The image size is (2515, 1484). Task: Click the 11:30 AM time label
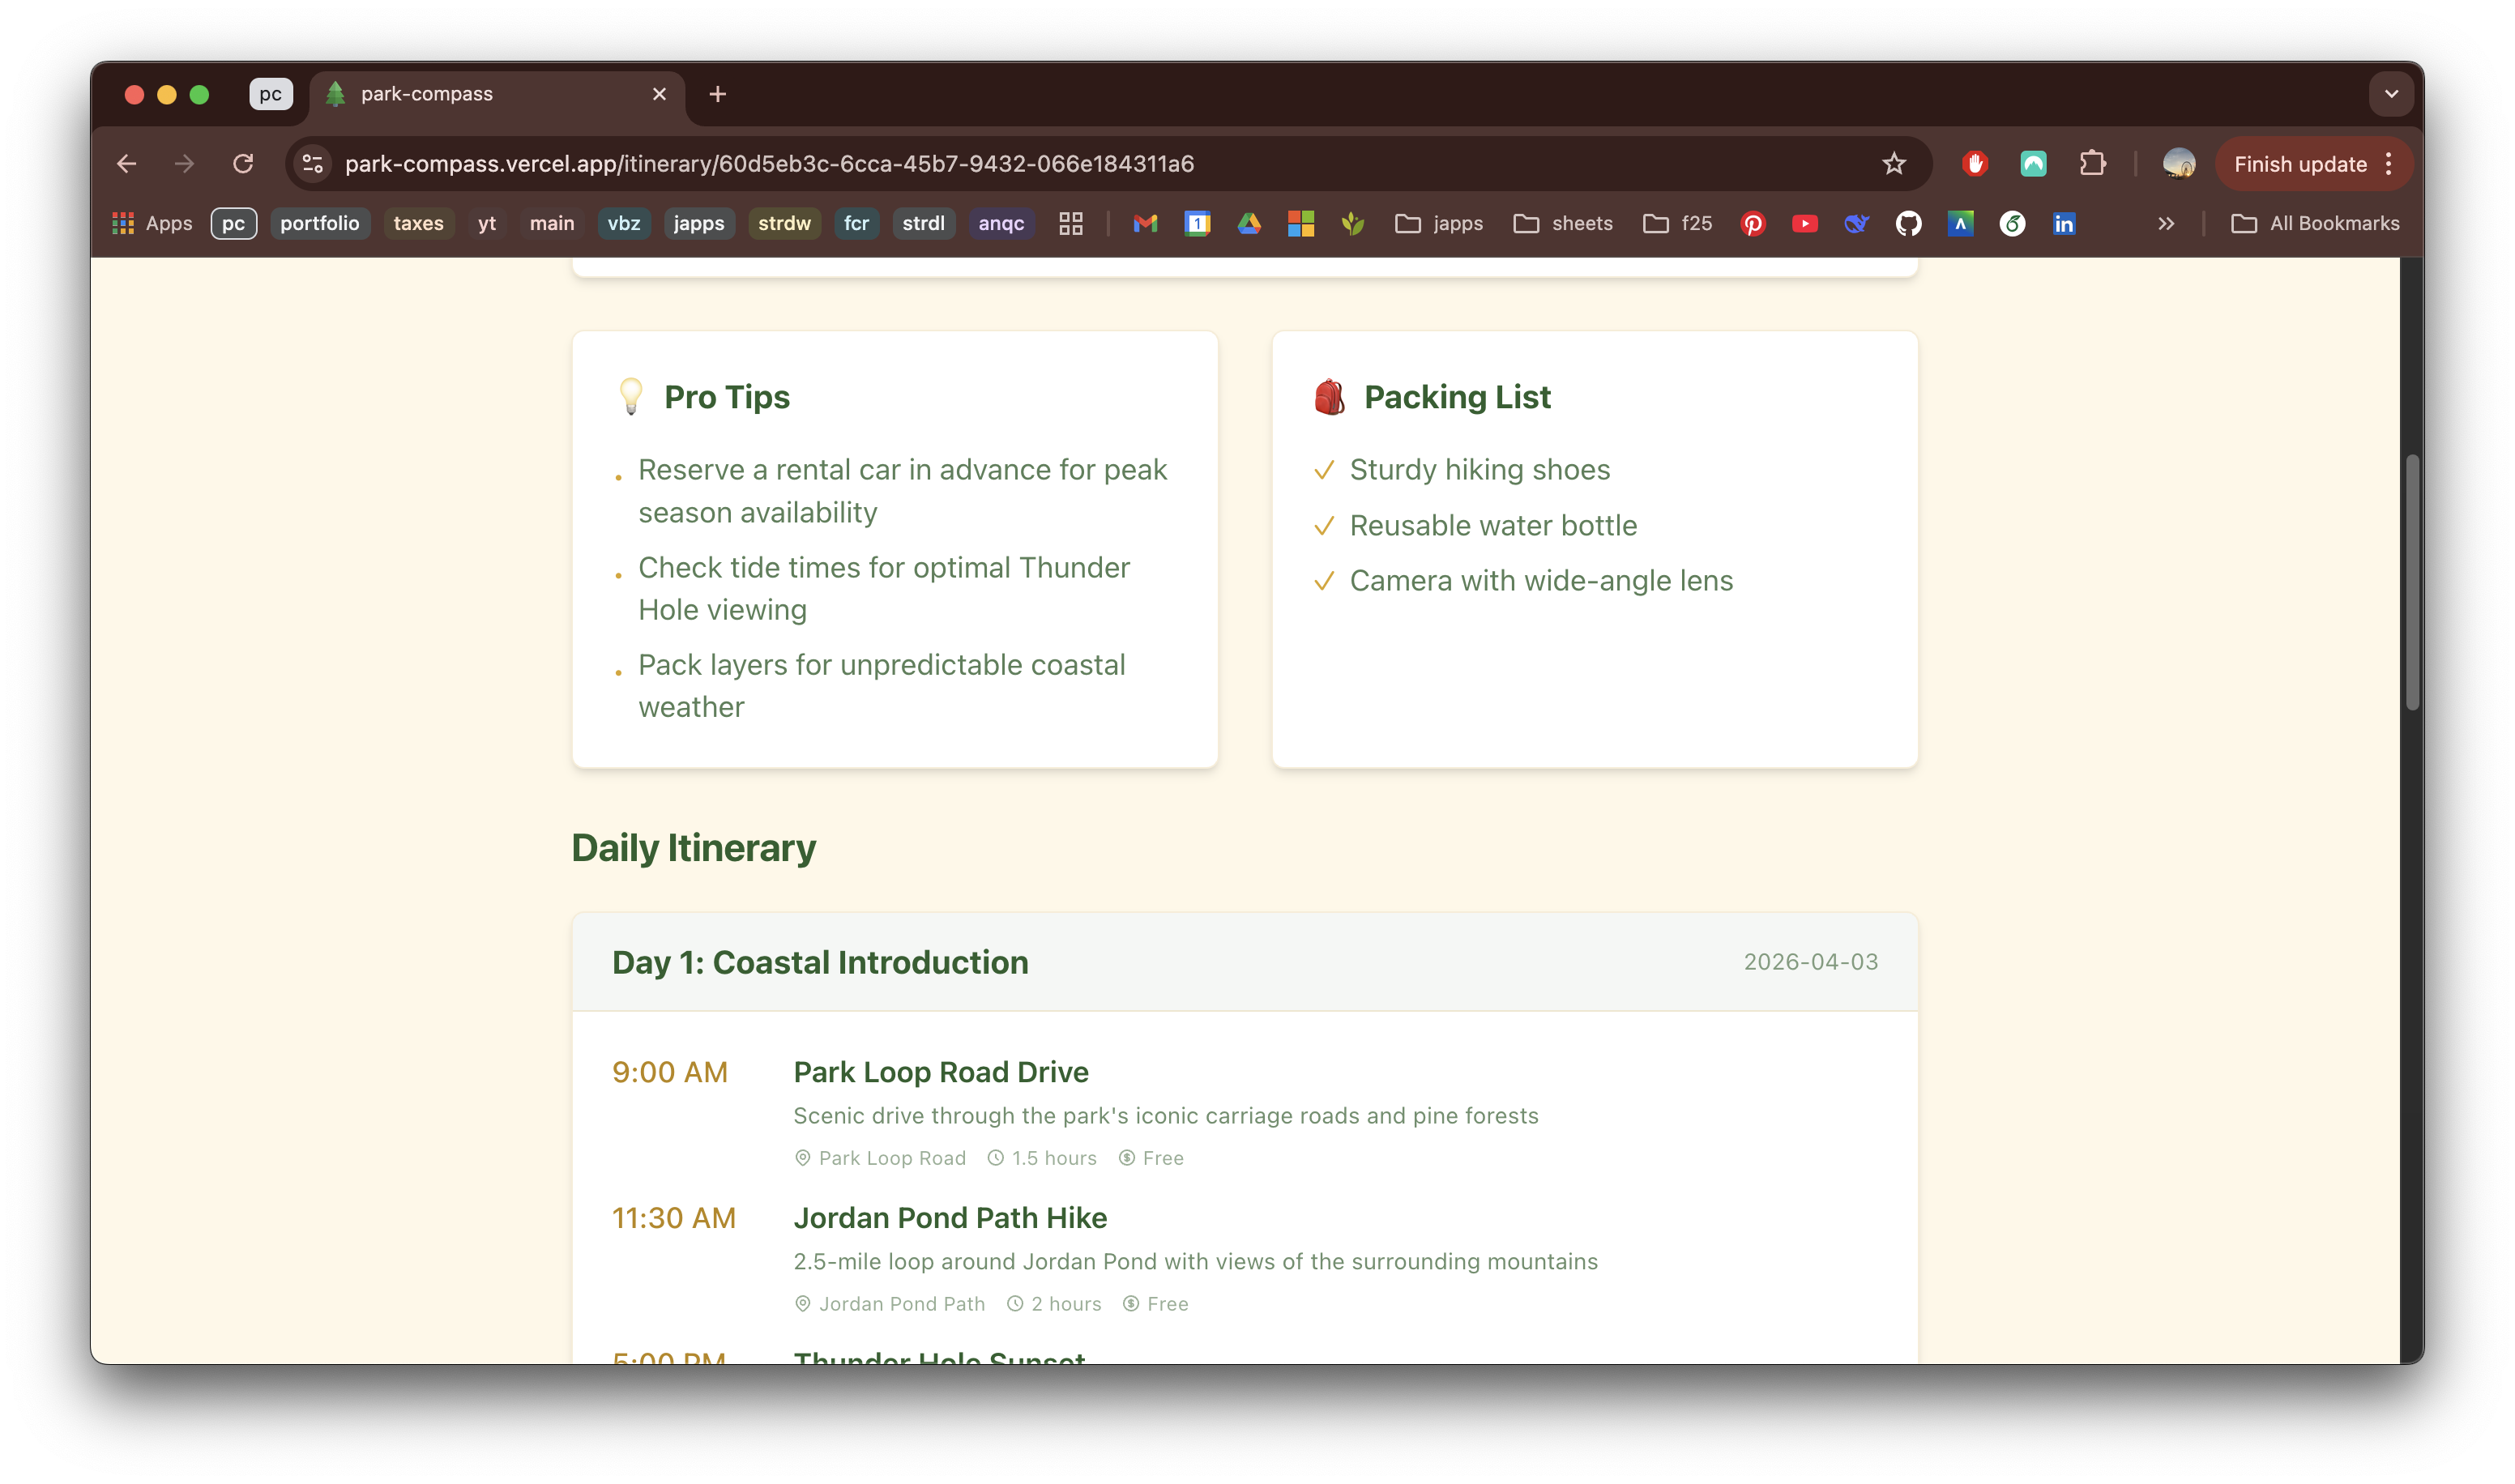[674, 1218]
